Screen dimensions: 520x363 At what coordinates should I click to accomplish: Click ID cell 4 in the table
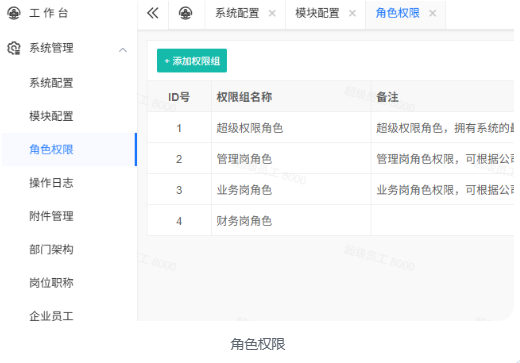179,221
